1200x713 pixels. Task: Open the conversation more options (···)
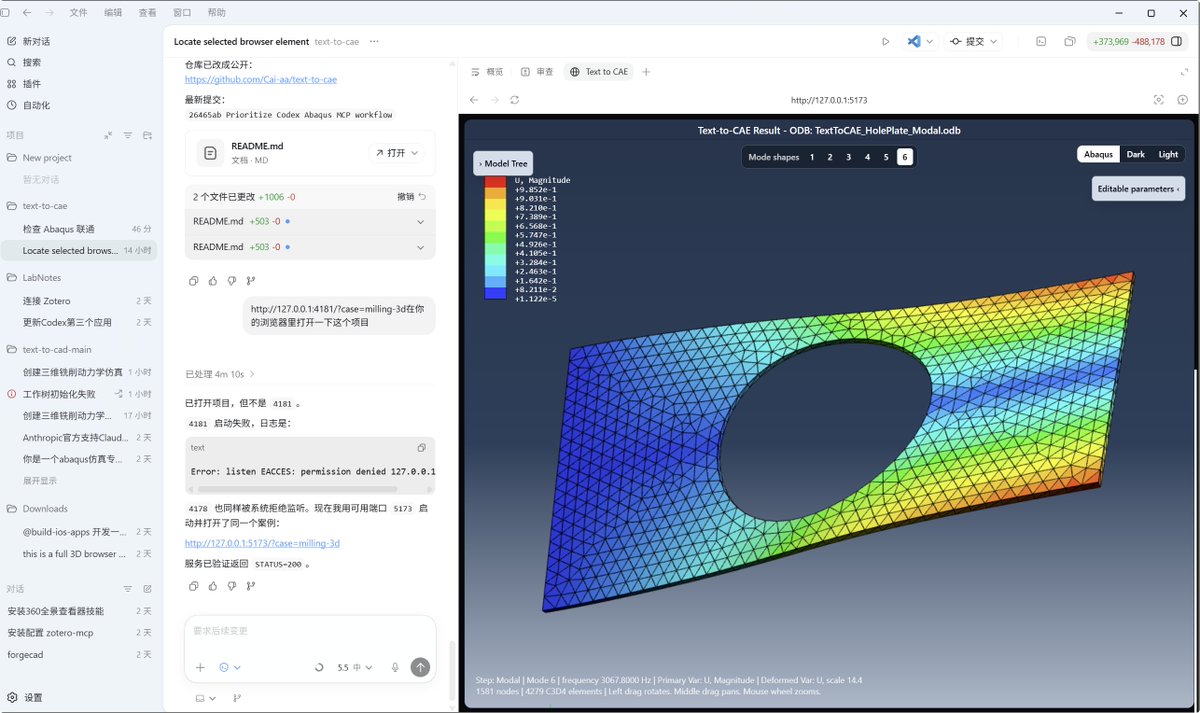[x=374, y=41]
